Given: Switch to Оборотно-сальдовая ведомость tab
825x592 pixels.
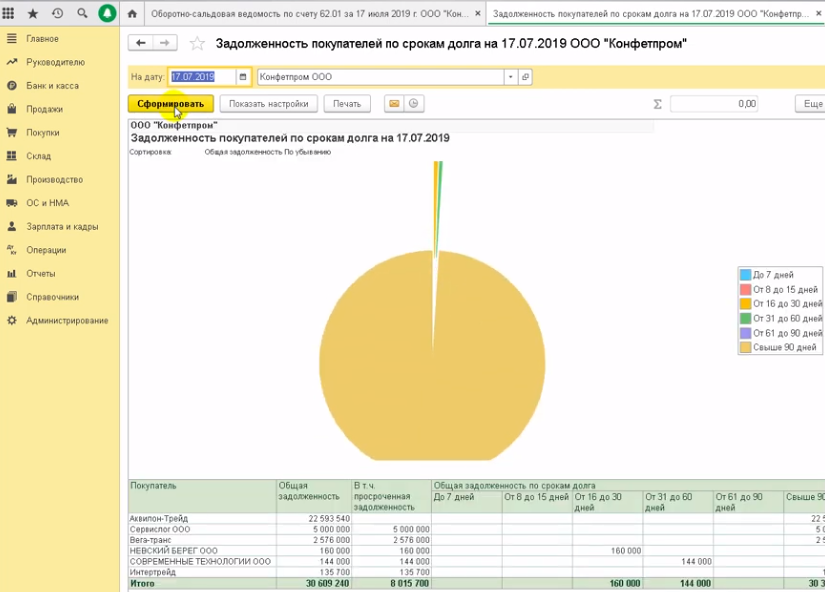Looking at the screenshot, I should (x=306, y=14).
